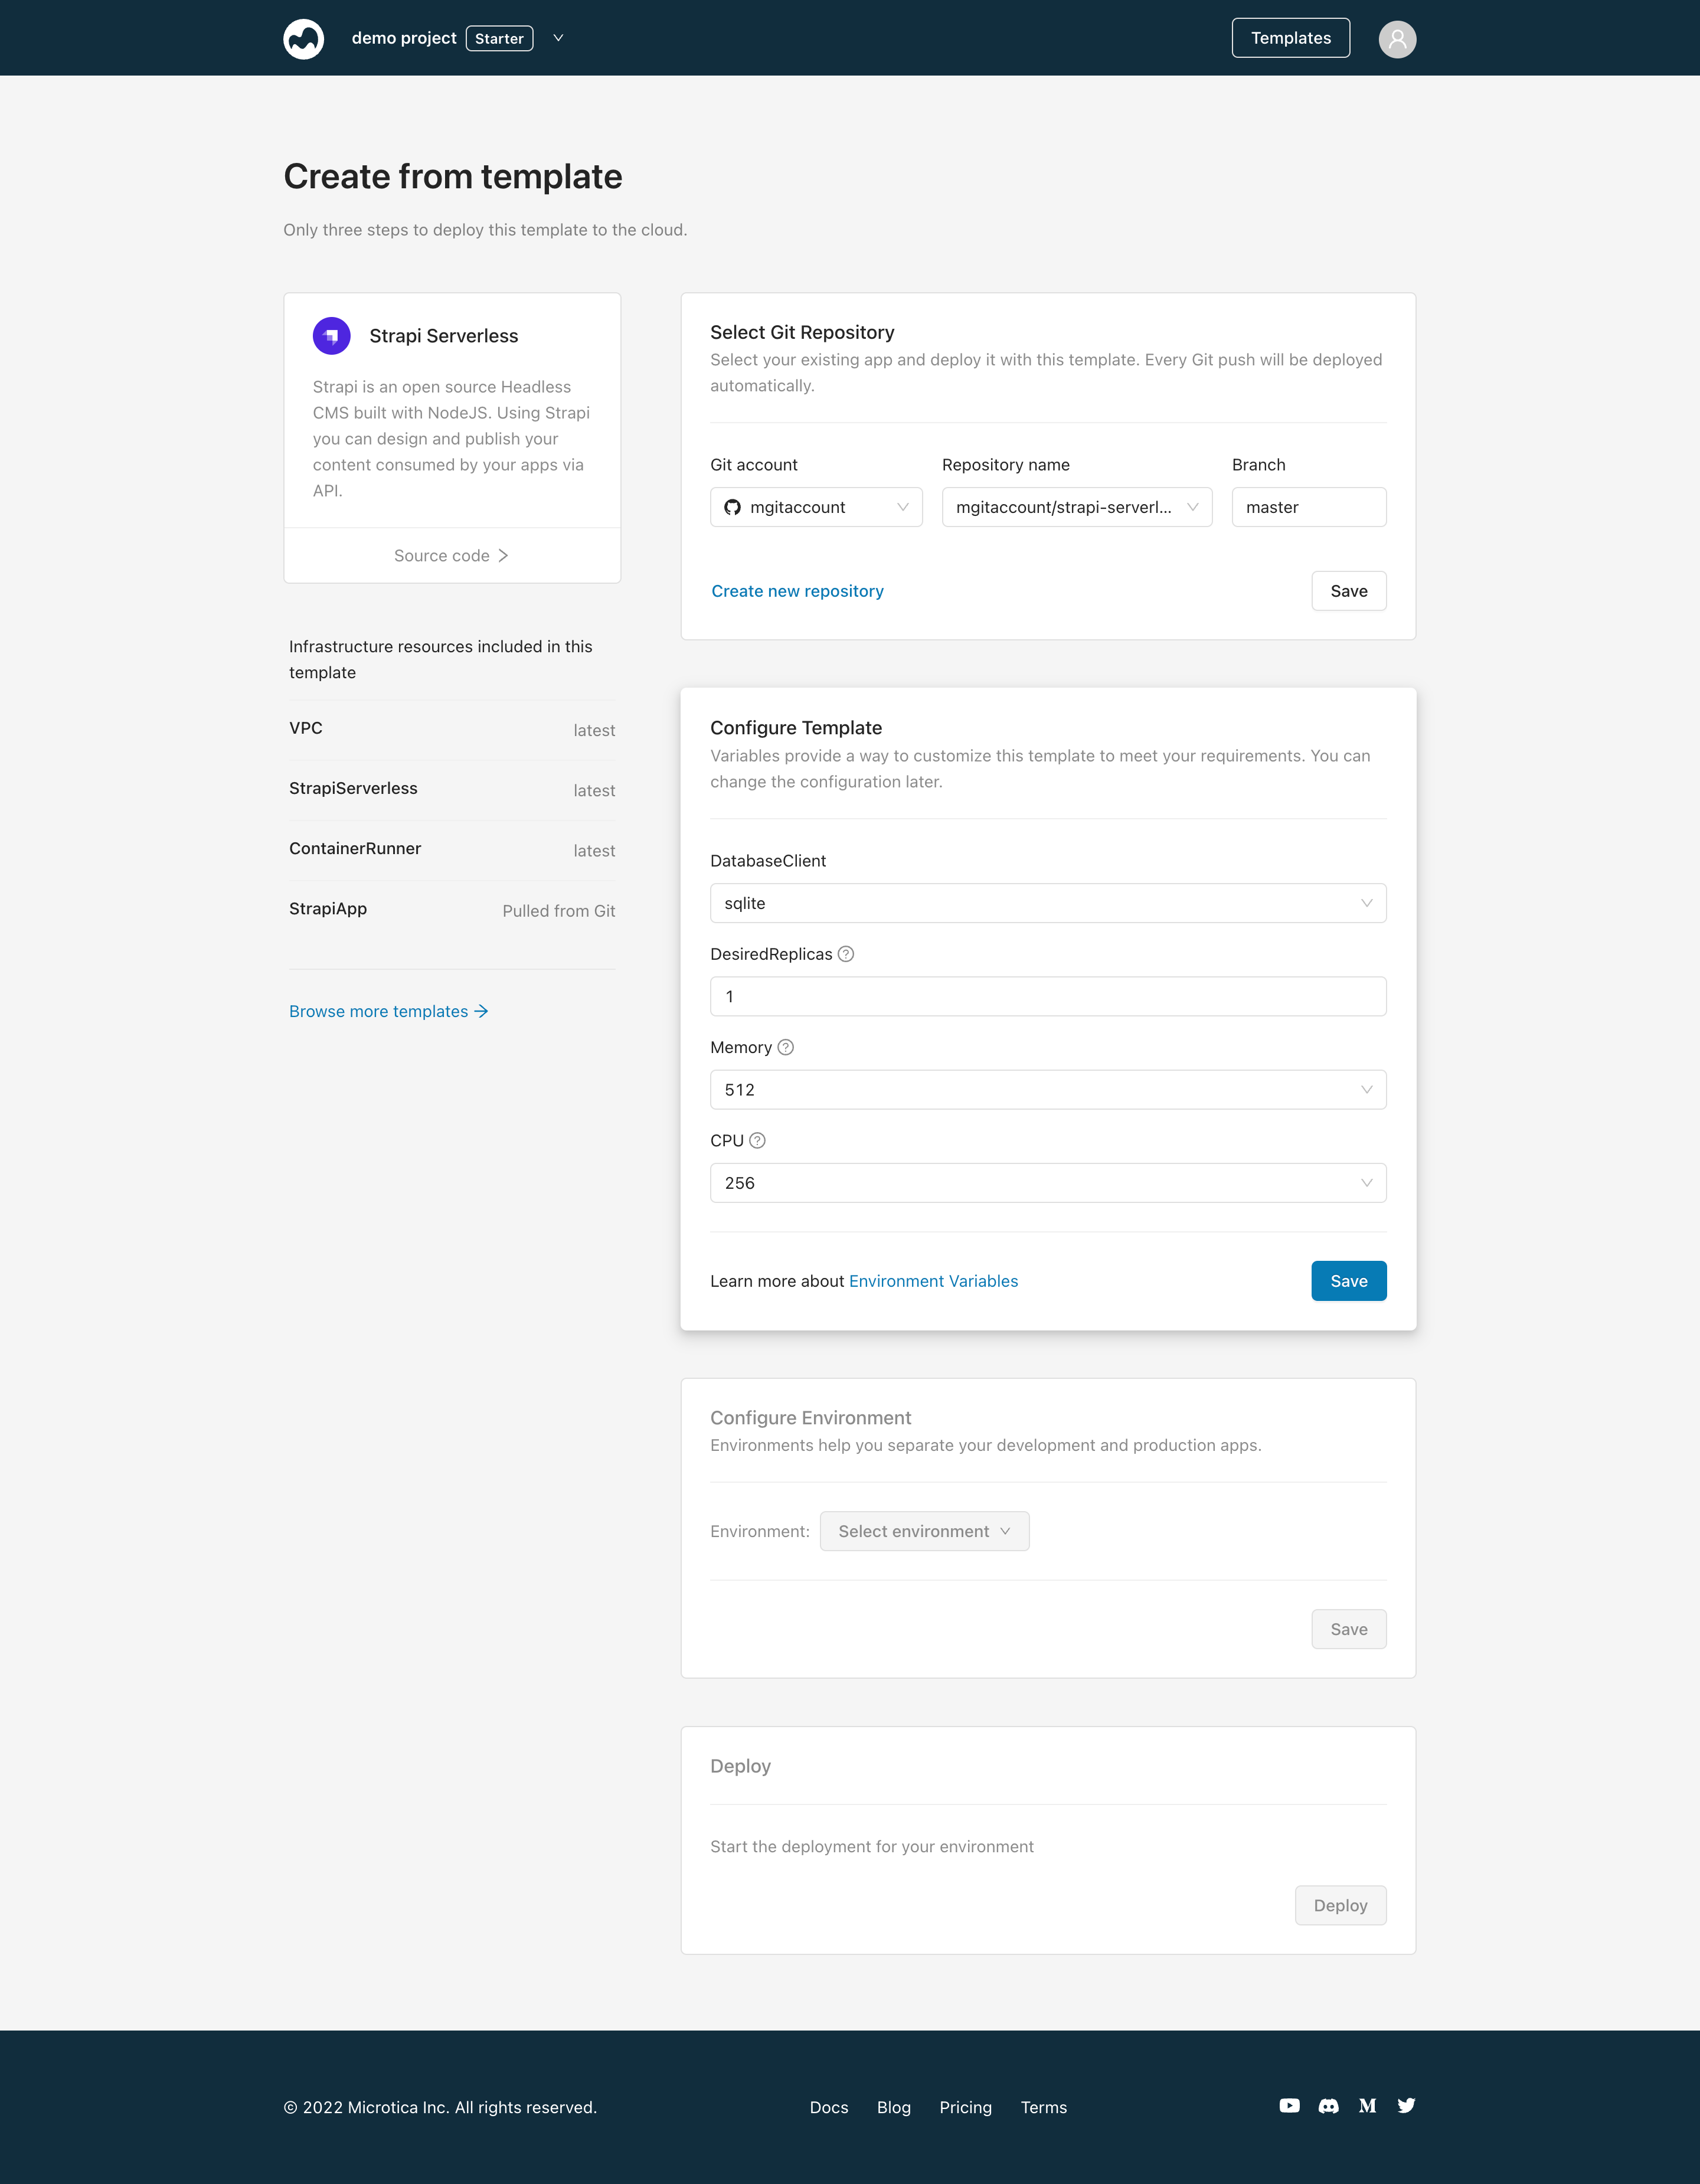The width and height of the screenshot is (1700, 2184).
Task: Click the Select Git Repository heading
Action: click(802, 332)
